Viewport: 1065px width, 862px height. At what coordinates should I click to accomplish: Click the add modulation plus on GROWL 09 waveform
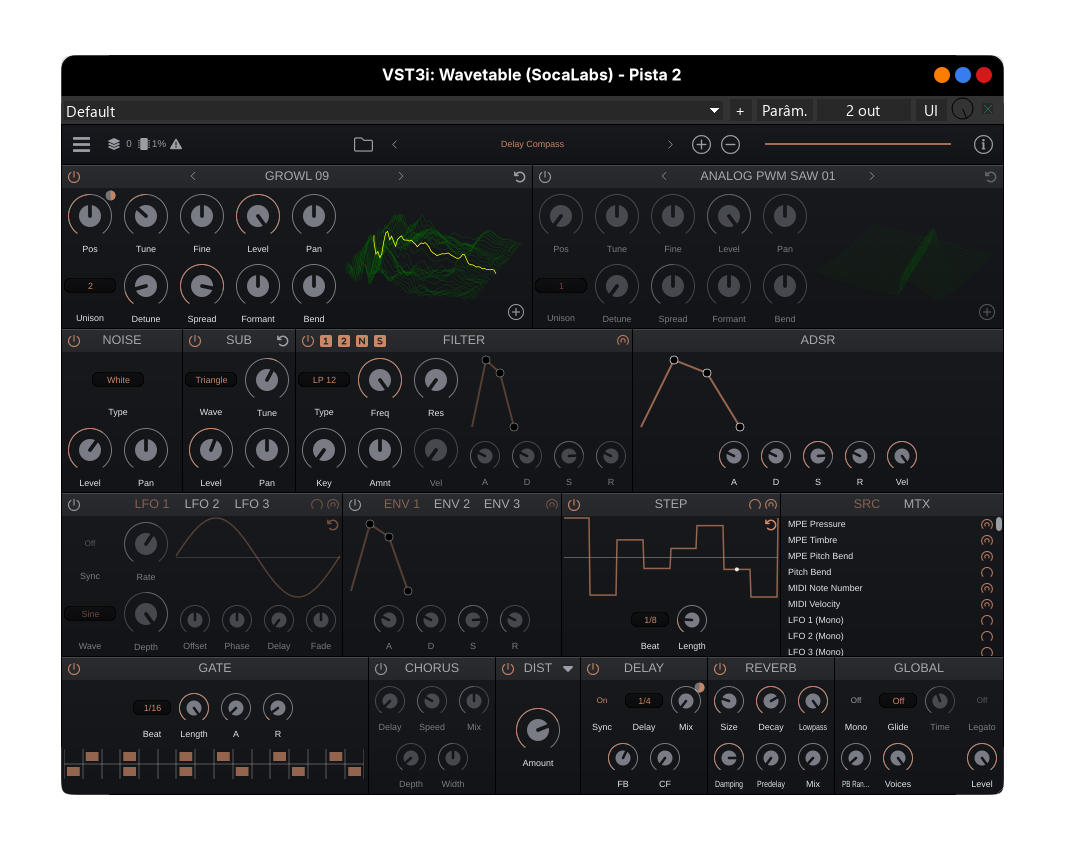[x=516, y=312]
